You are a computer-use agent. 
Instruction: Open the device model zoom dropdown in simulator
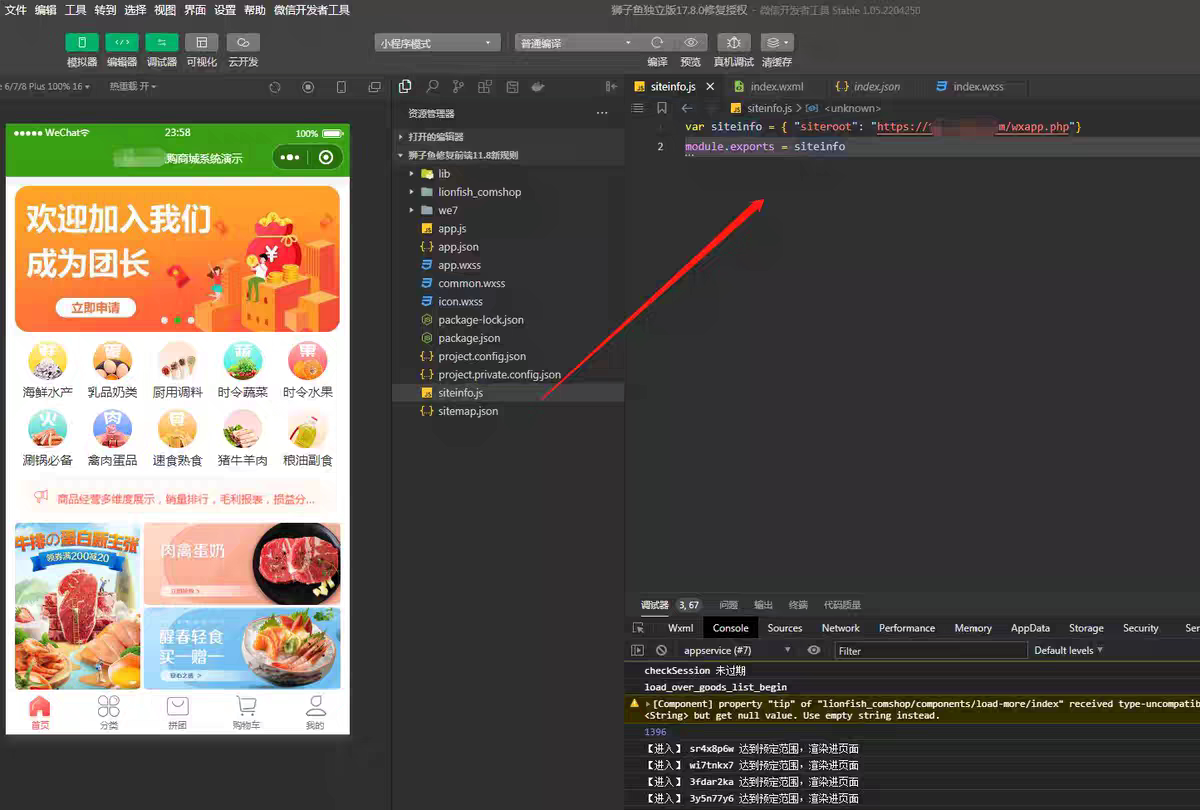[x=46, y=87]
